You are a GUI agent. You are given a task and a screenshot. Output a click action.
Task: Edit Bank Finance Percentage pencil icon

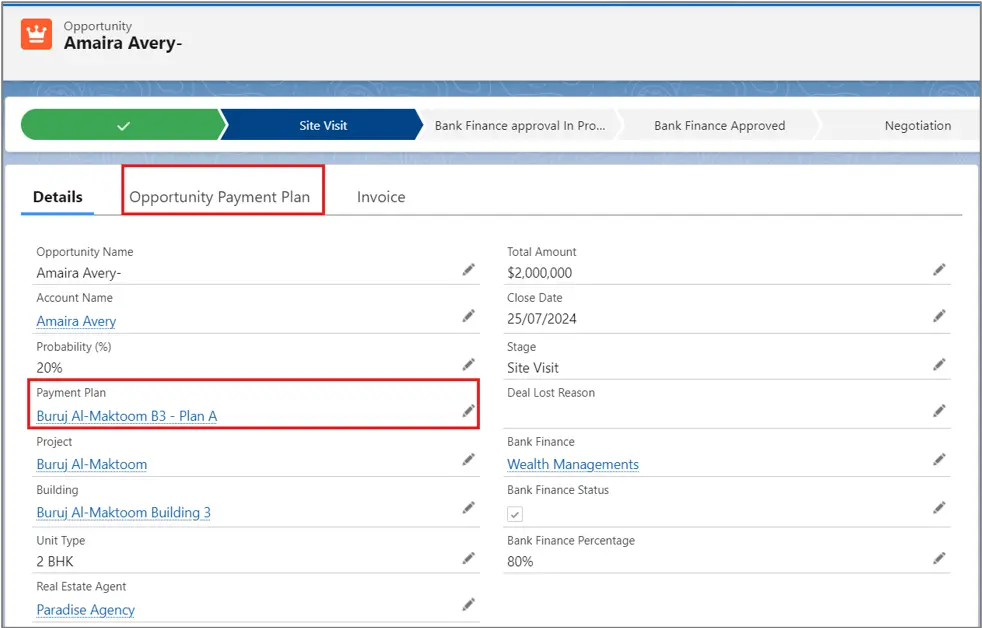coord(939,558)
